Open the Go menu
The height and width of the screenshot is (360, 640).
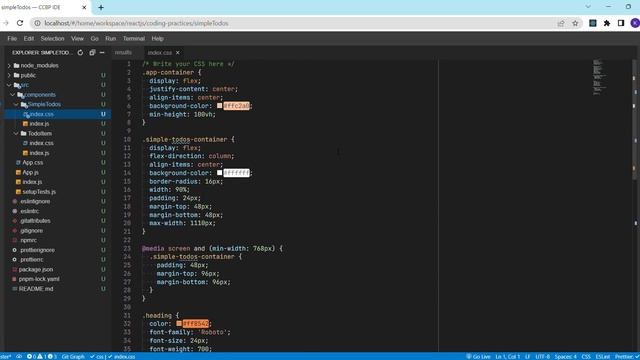(95, 38)
